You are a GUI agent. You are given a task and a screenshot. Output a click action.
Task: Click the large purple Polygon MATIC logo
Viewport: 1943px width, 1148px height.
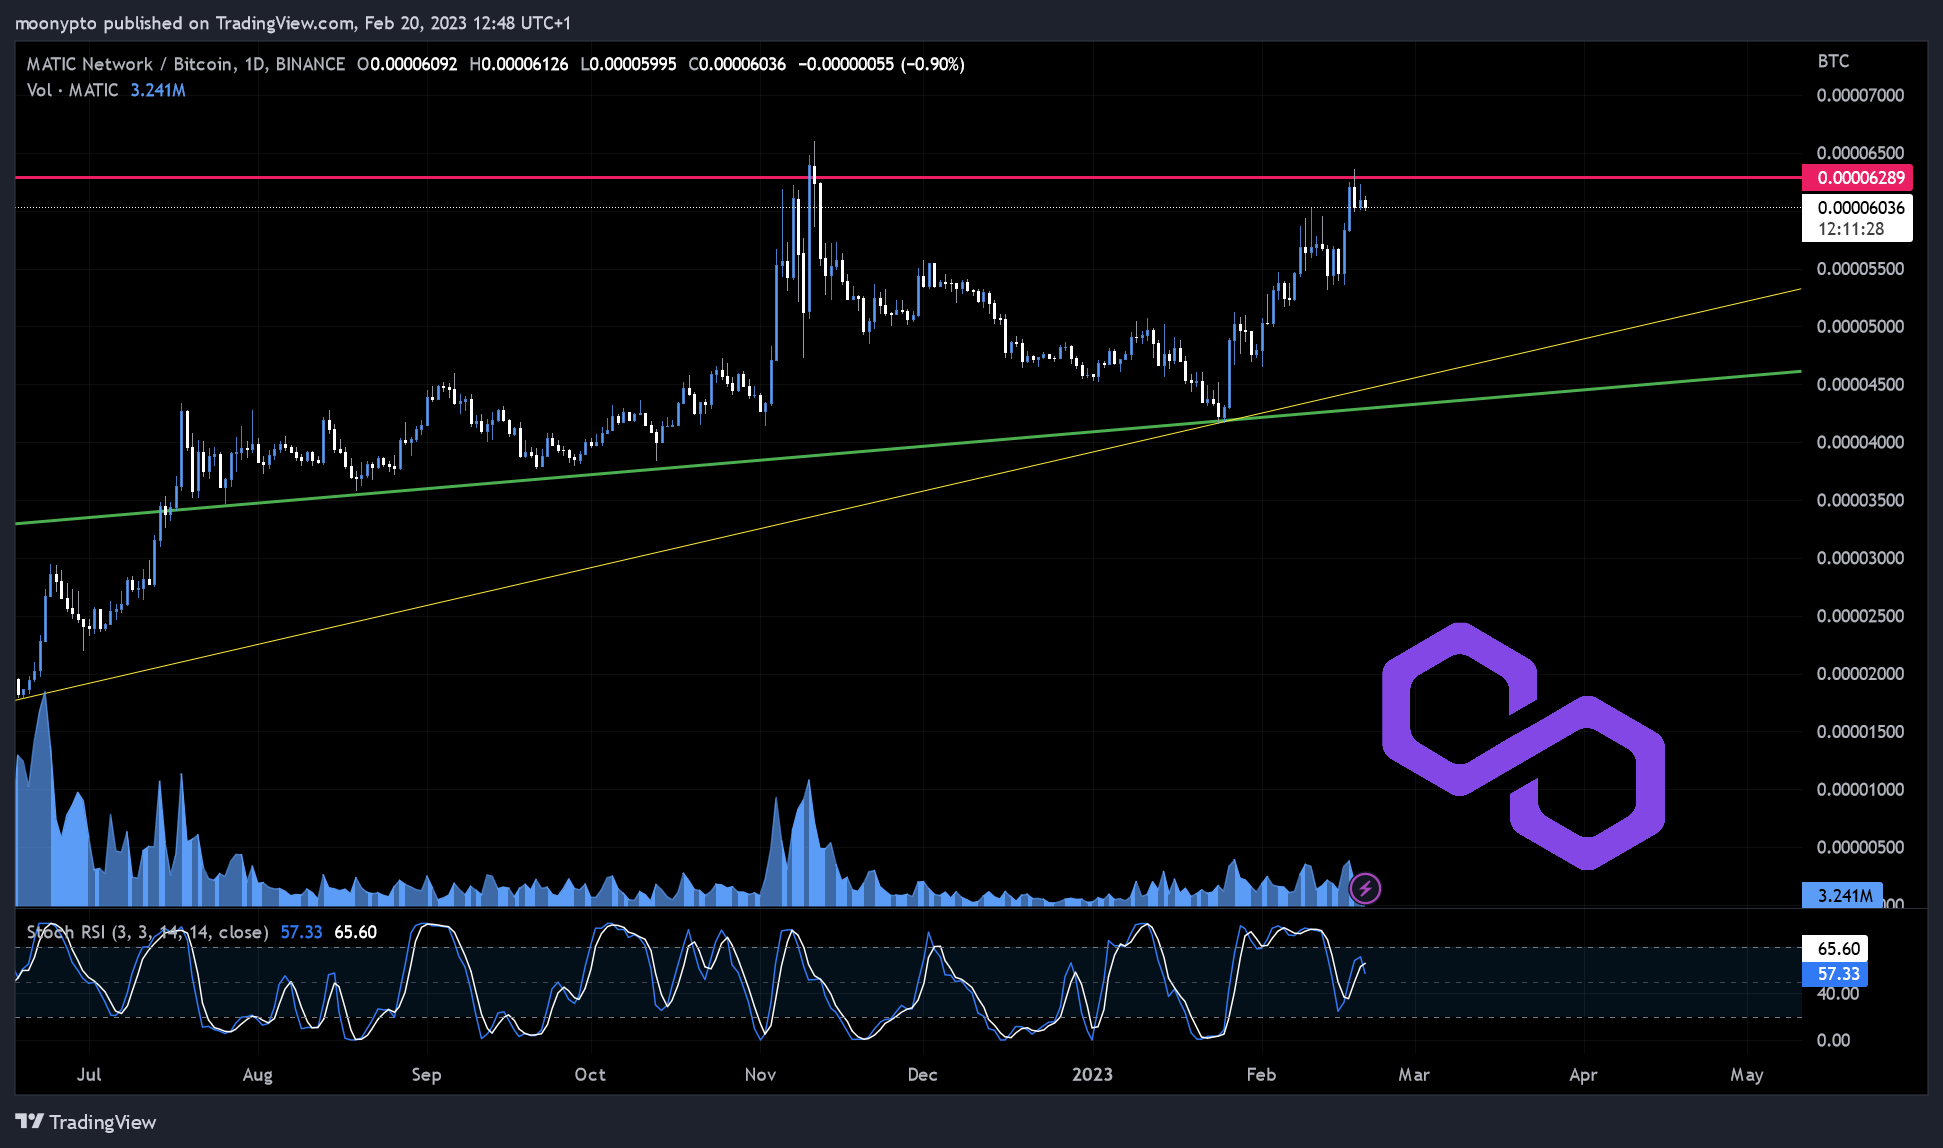click(x=1523, y=746)
